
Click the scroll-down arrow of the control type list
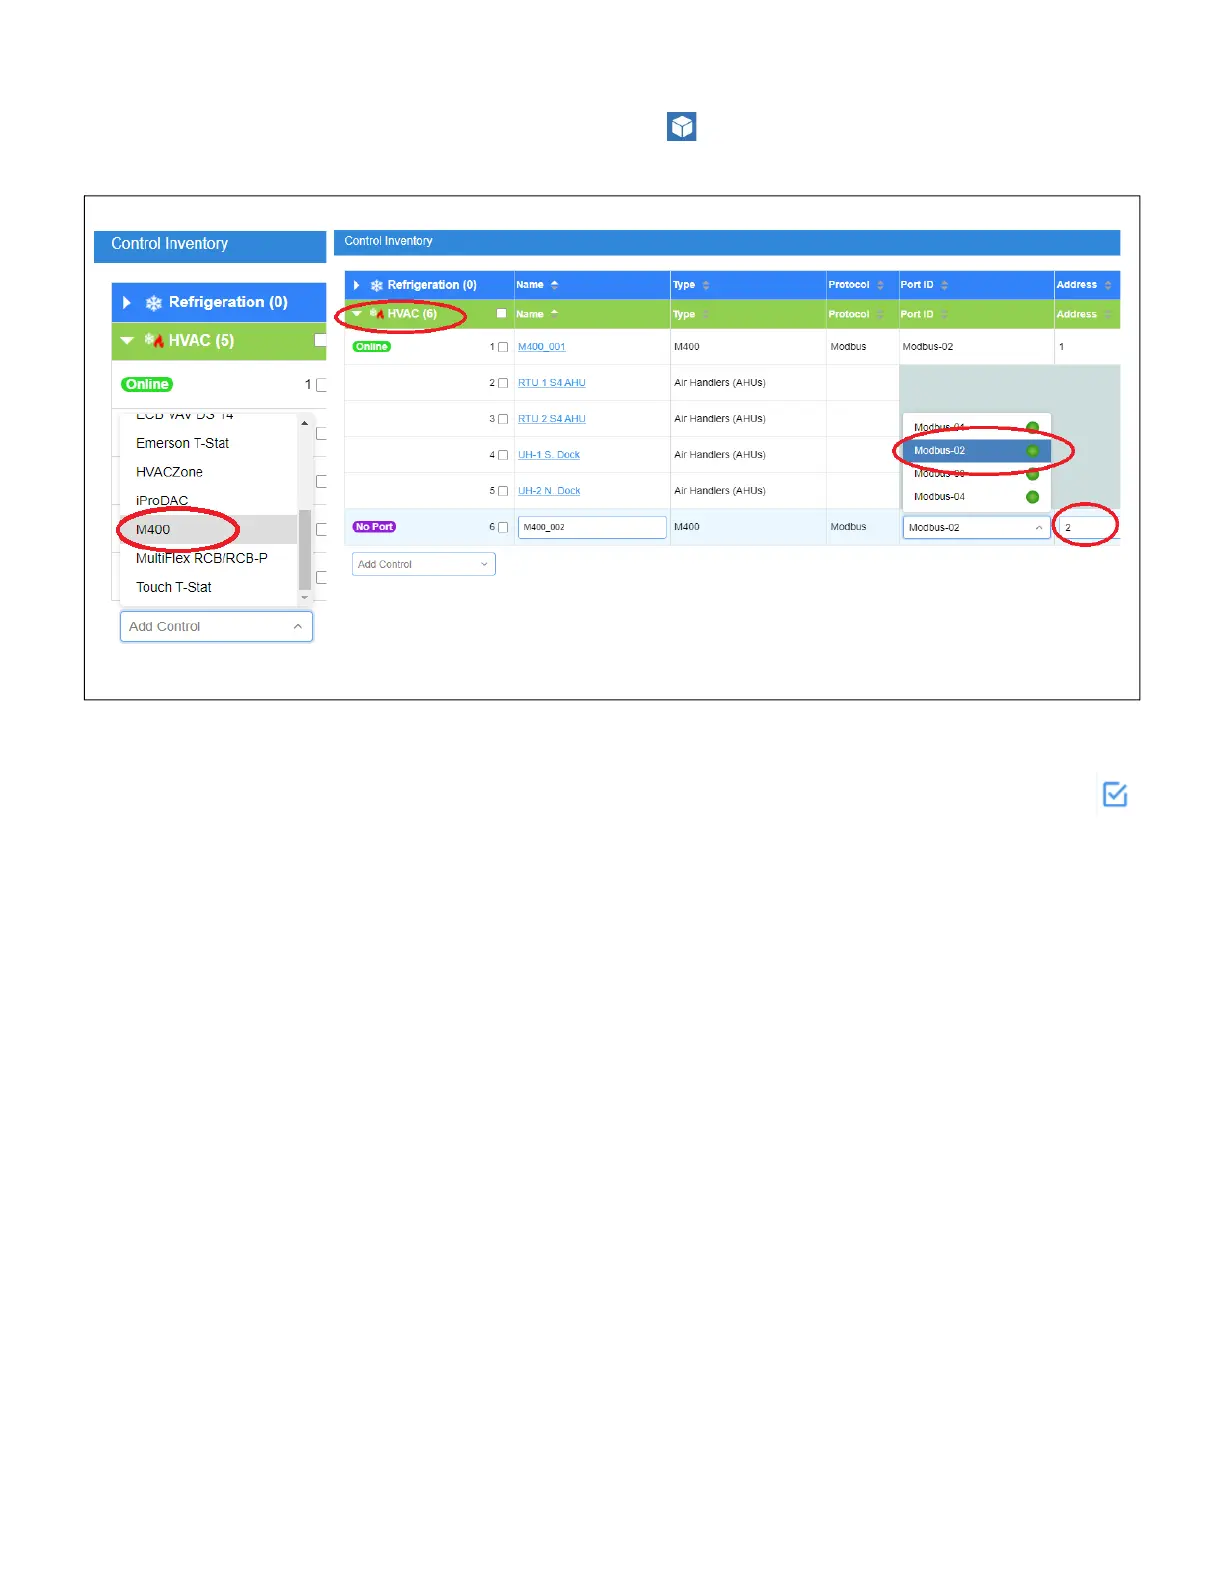tap(305, 598)
